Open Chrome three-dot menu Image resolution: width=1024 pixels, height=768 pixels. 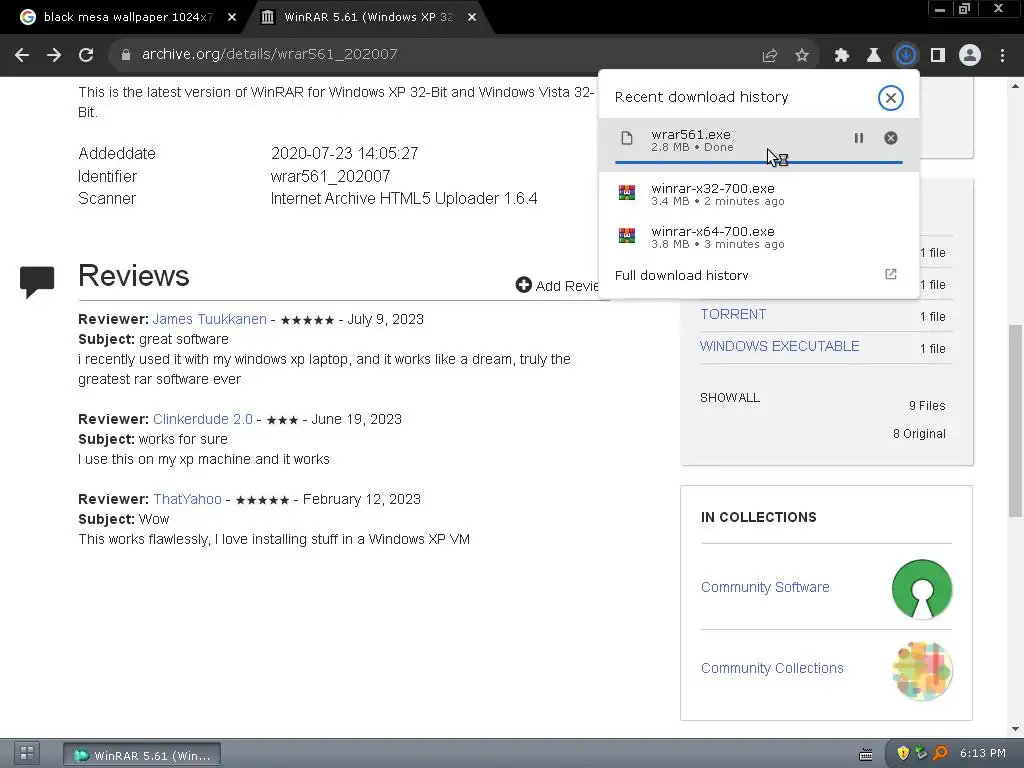coord(1002,56)
